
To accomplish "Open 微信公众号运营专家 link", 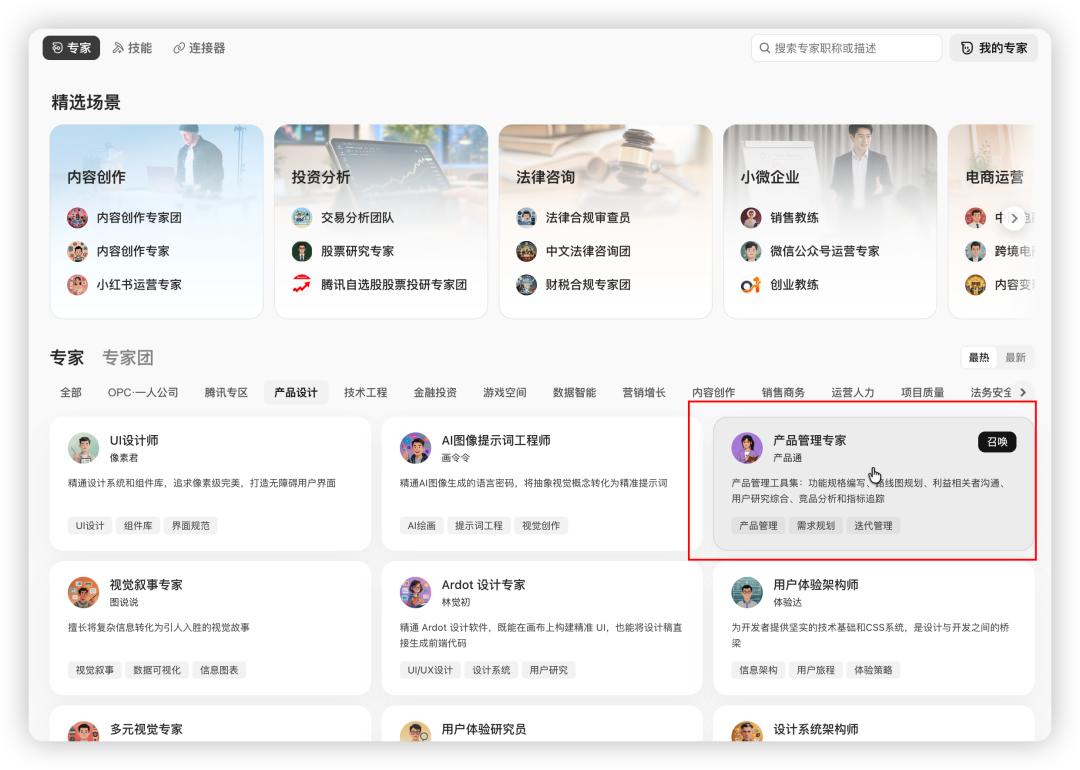I will click(x=824, y=251).
